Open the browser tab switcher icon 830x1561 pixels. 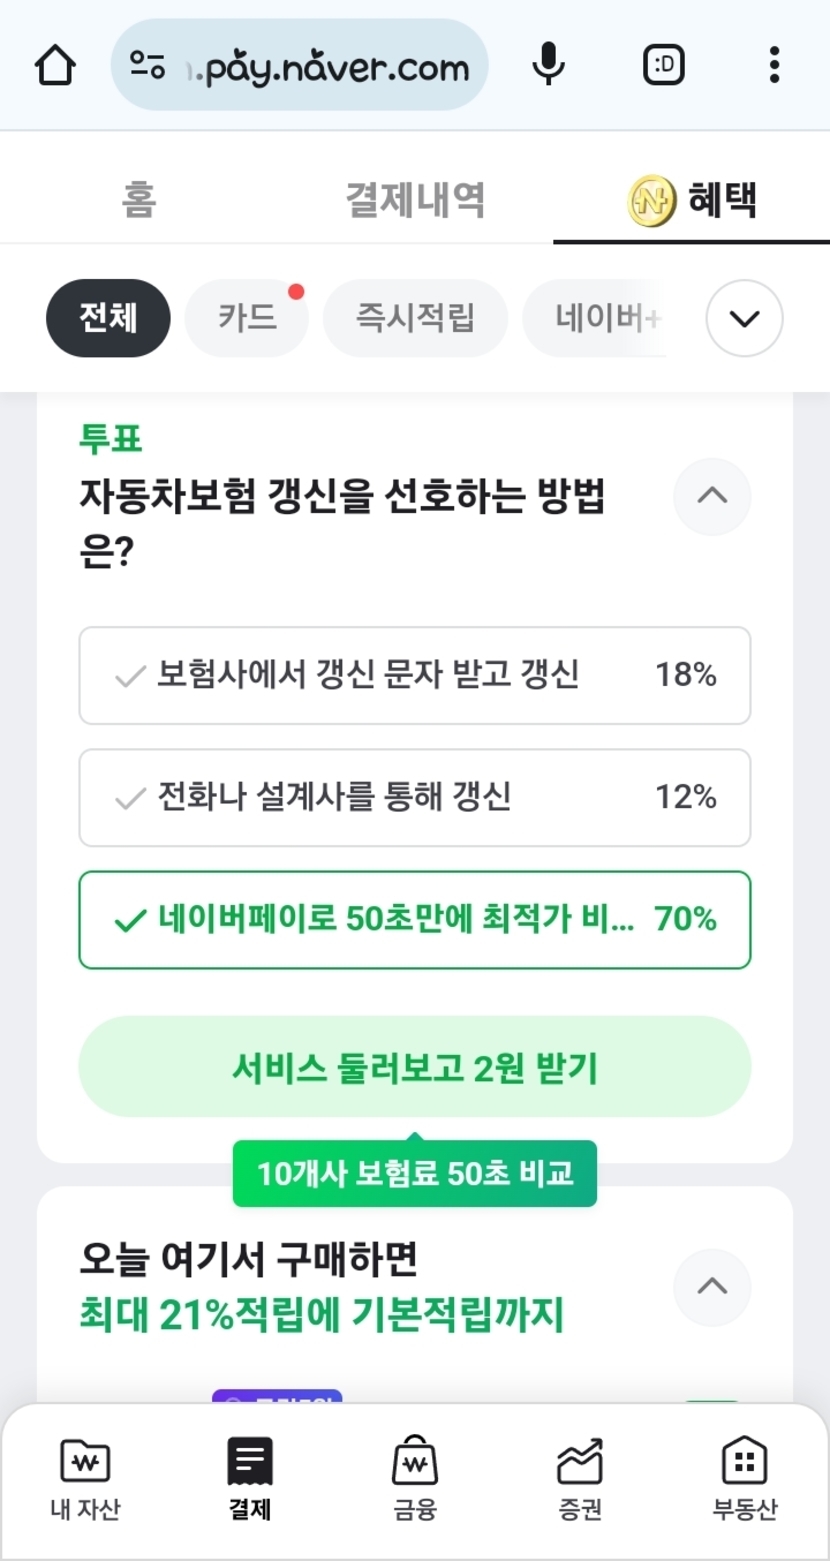662,66
